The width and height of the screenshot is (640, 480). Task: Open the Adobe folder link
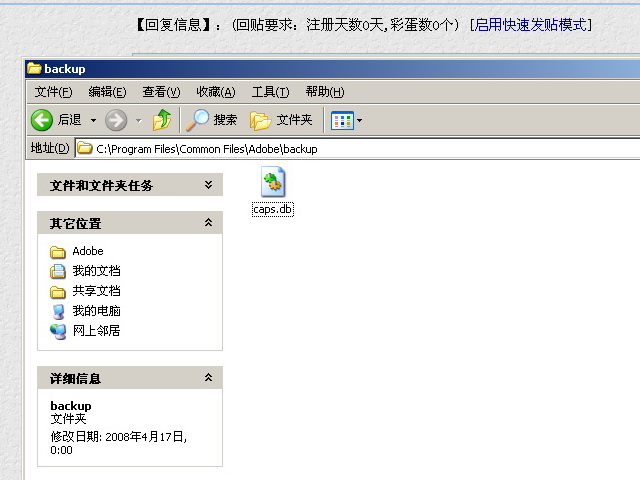click(88, 251)
